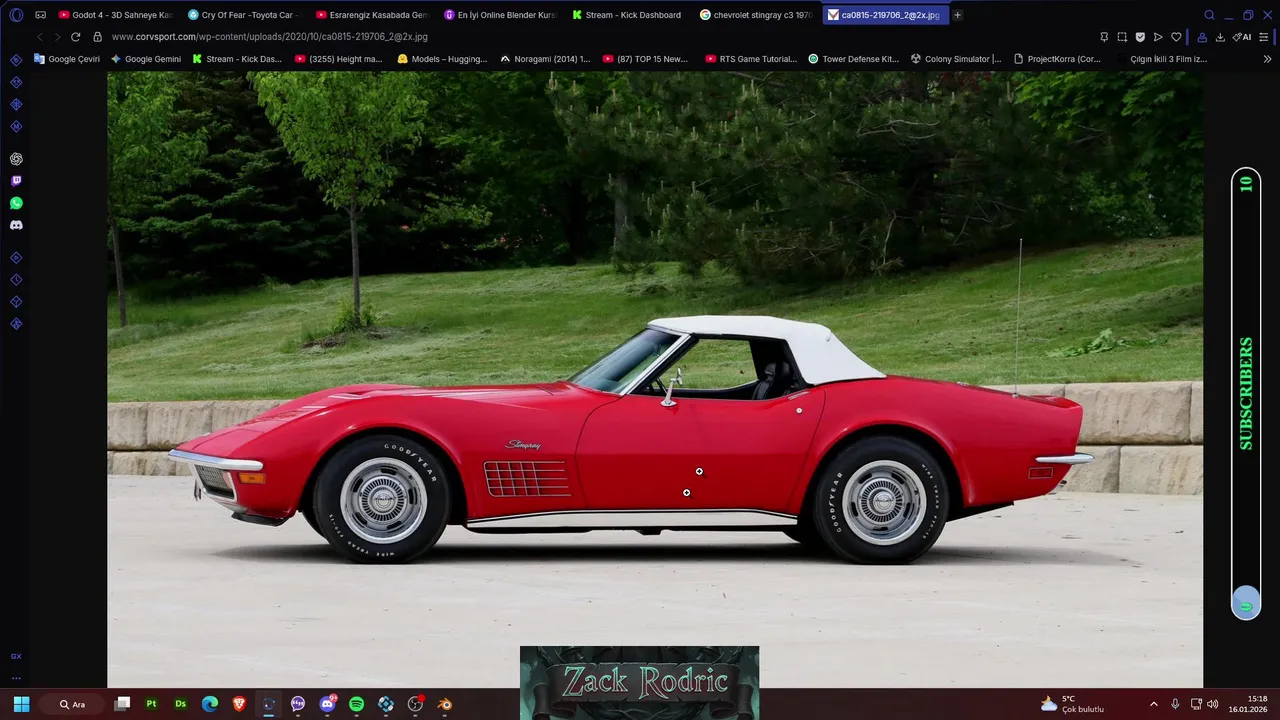
Task: Open Models – Hugging... bookmark
Action: [x=442, y=59]
